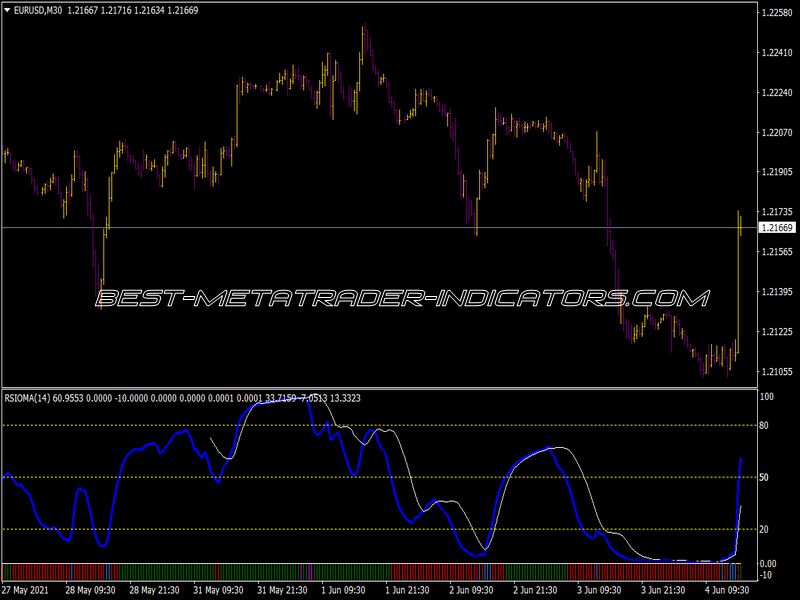This screenshot has width=800, height=600.
Task: Click the 1.22070 price scale value
Action: pyautogui.click(x=777, y=133)
